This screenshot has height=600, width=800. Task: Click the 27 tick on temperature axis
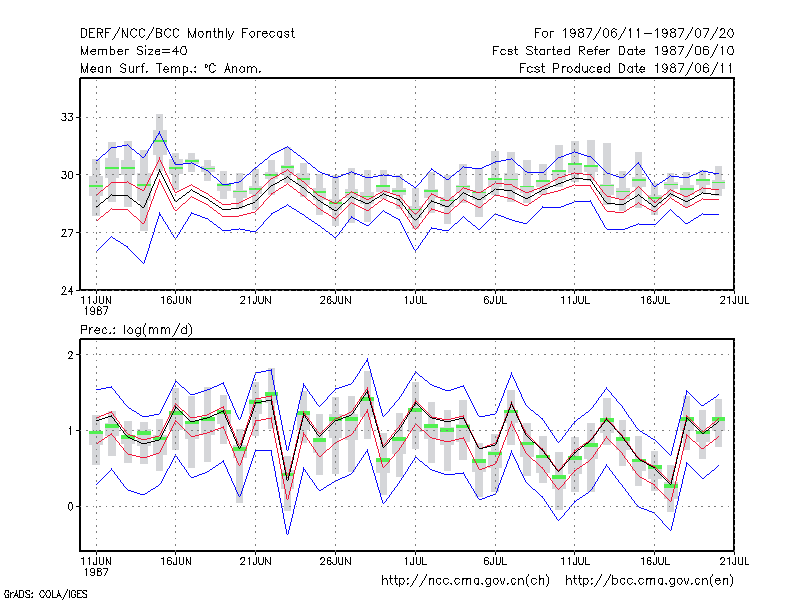point(67,233)
